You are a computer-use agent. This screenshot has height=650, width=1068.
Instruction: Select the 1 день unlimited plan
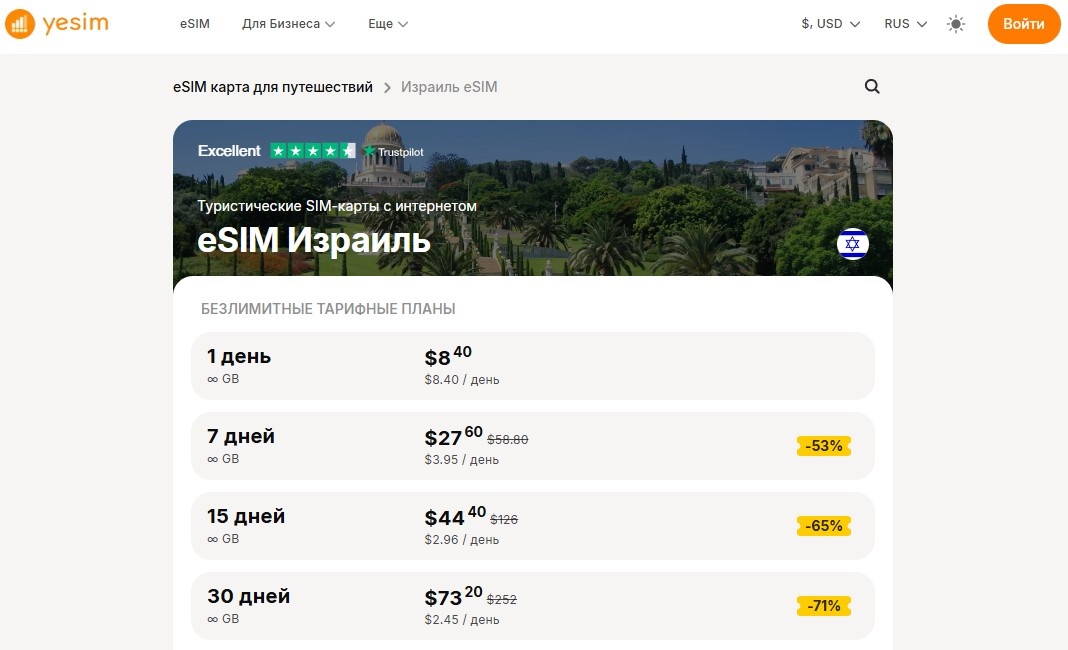[x=532, y=366]
